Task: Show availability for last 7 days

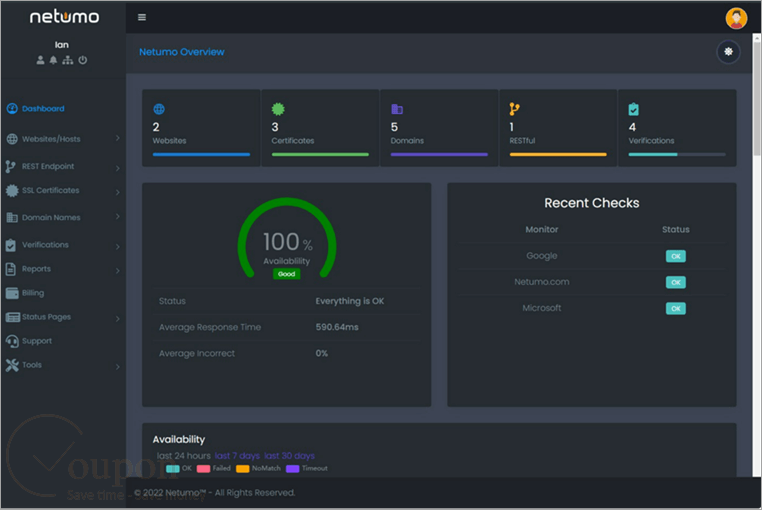Action: click(x=237, y=456)
